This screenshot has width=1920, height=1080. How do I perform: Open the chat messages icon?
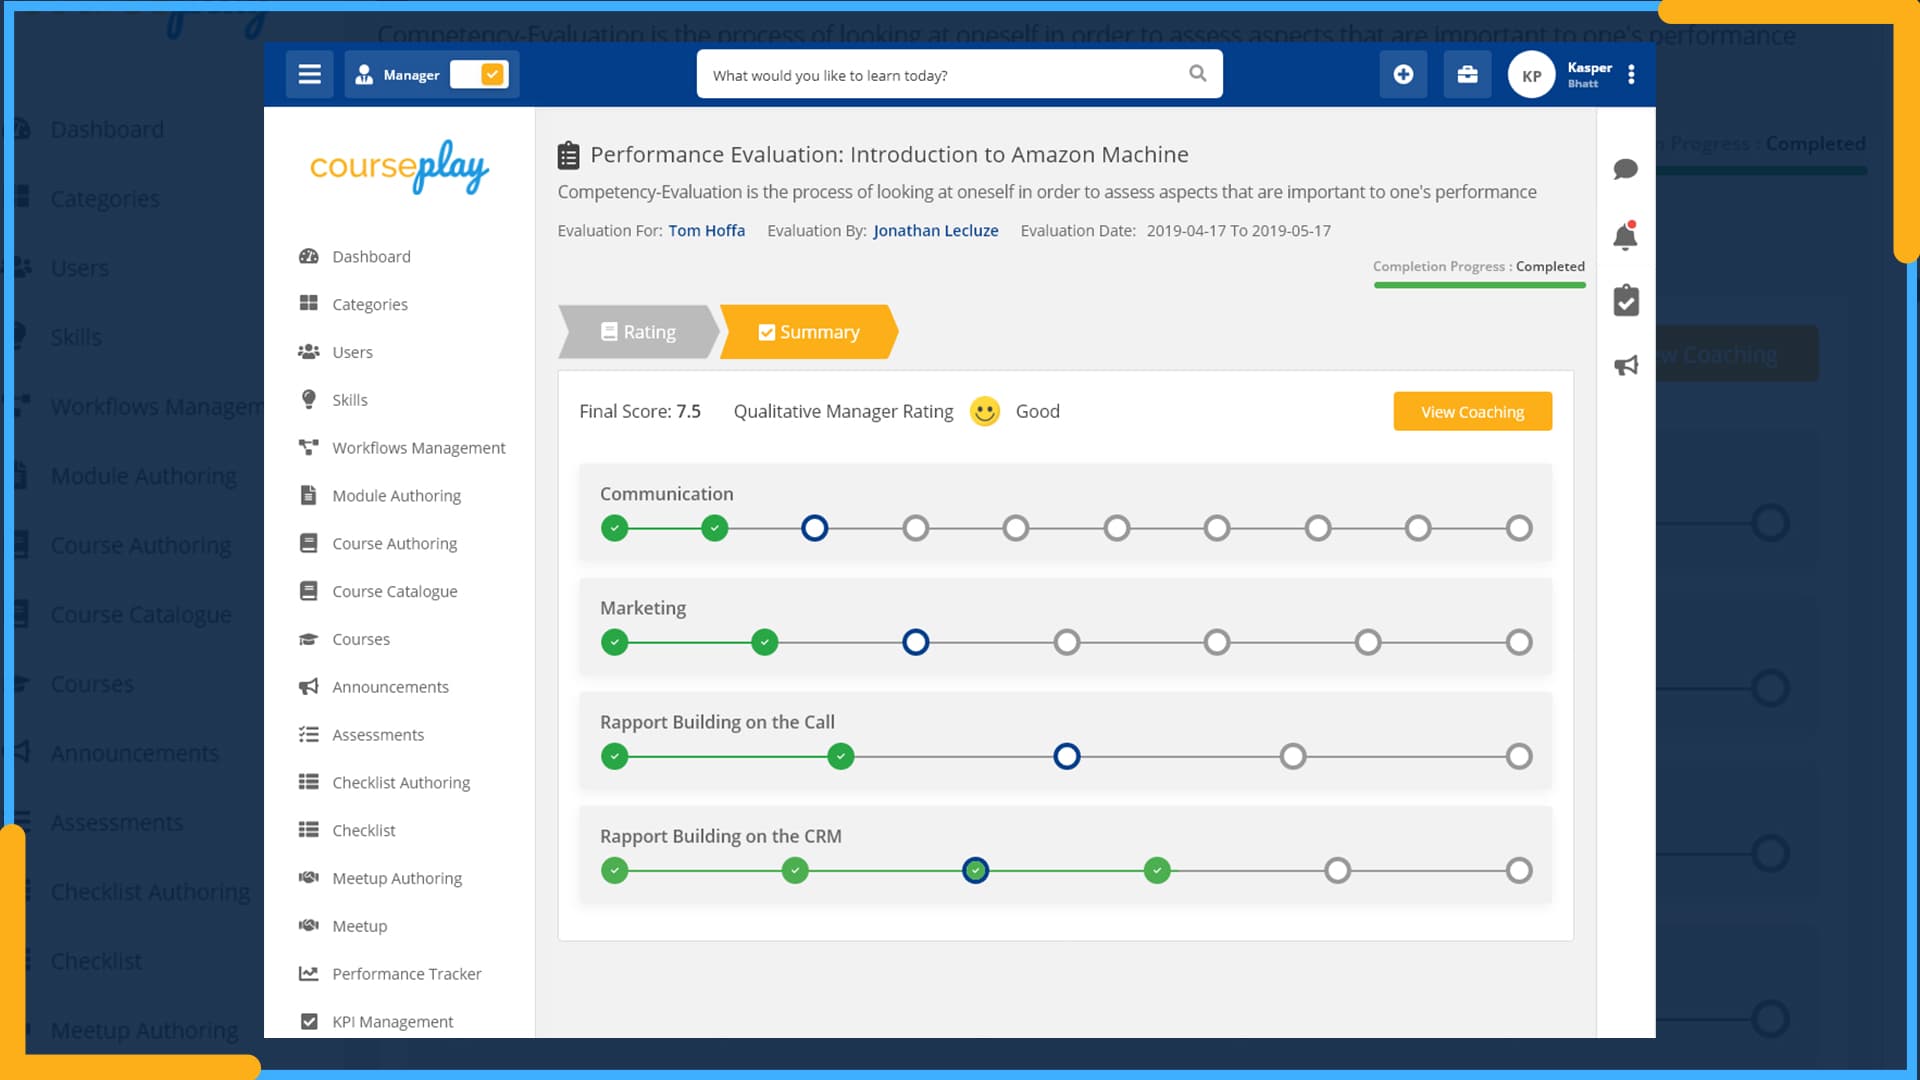pyautogui.click(x=1625, y=170)
